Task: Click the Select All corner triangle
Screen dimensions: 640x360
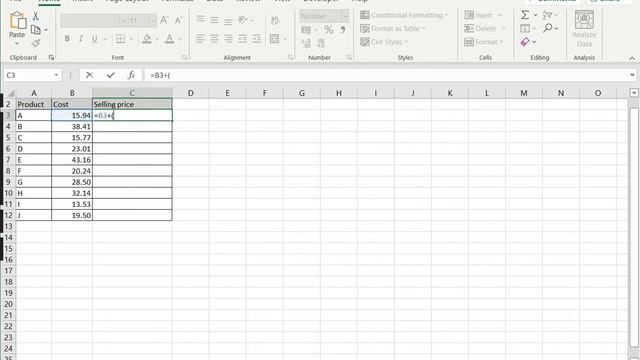Action: pyautogui.click(x=10, y=93)
